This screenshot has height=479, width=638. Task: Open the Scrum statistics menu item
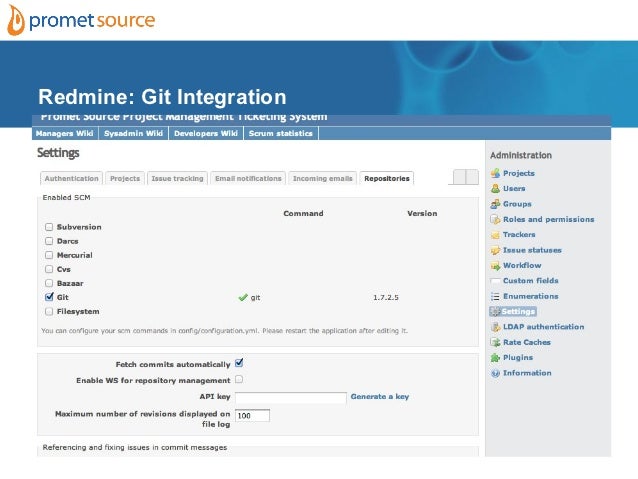pyautogui.click(x=281, y=133)
